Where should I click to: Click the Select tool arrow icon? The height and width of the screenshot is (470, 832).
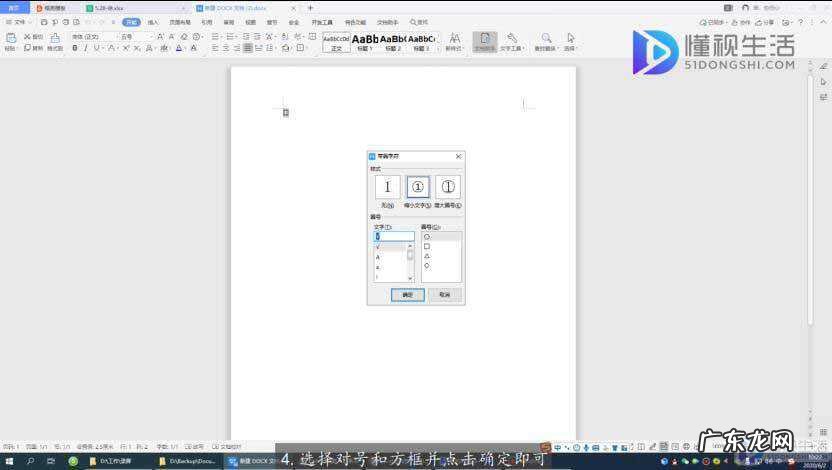(x=570, y=40)
